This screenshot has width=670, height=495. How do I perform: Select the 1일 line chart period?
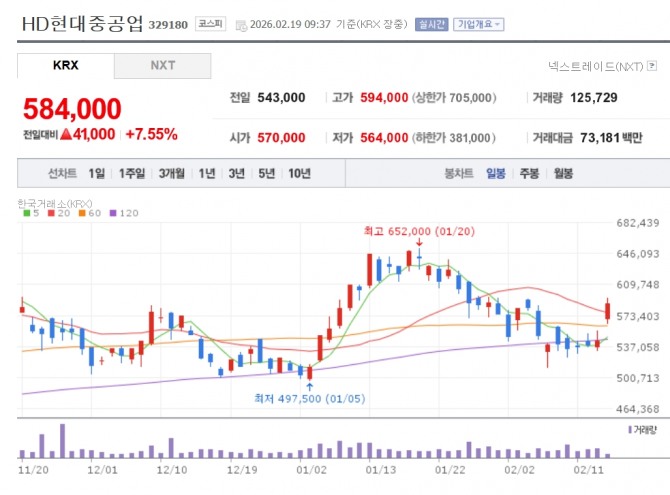[97, 173]
